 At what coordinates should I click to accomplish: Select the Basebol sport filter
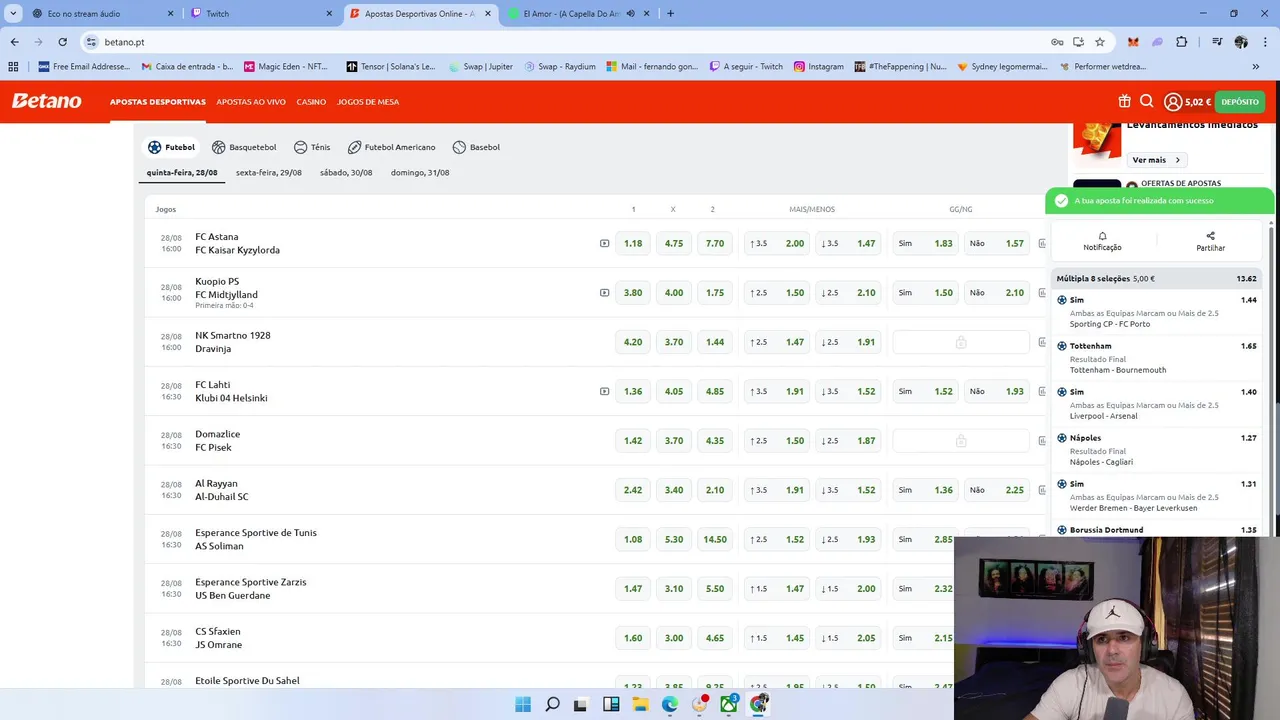476,147
